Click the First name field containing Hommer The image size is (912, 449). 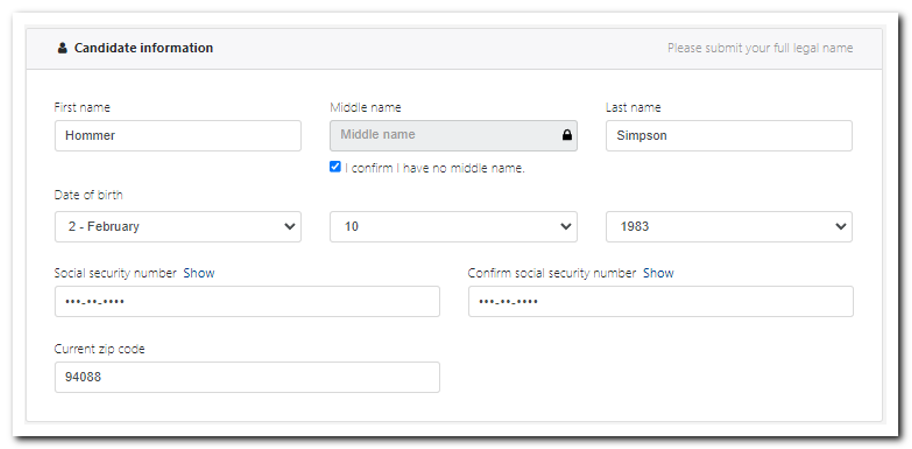[x=178, y=136]
